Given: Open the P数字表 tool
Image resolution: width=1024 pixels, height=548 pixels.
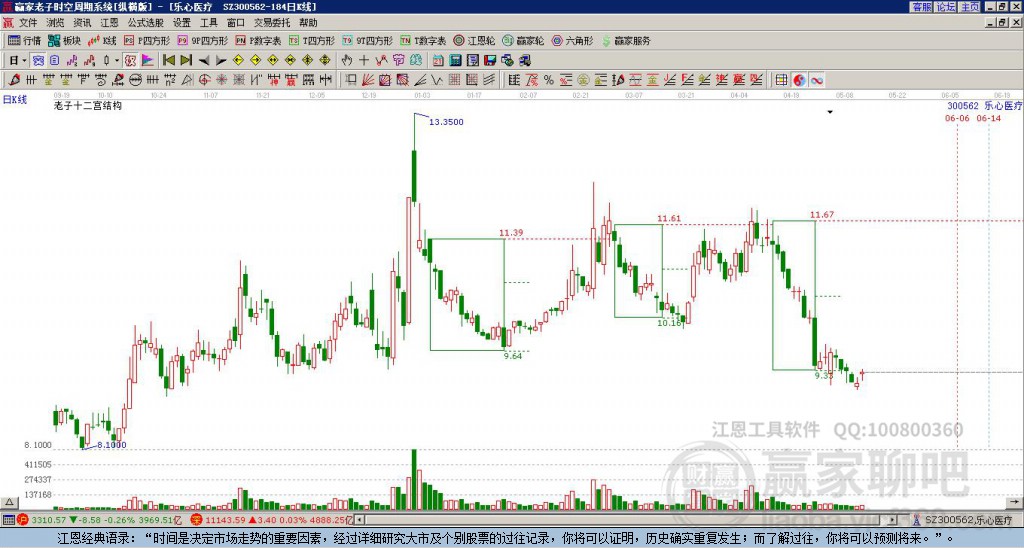Looking at the screenshot, I should point(258,40).
